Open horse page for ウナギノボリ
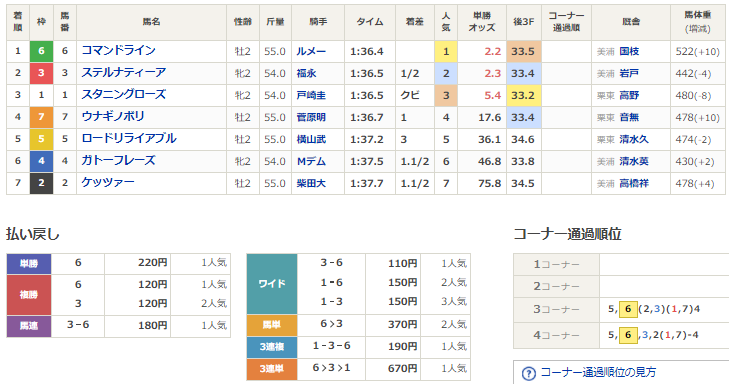This screenshot has width=729, height=384. tap(113, 116)
